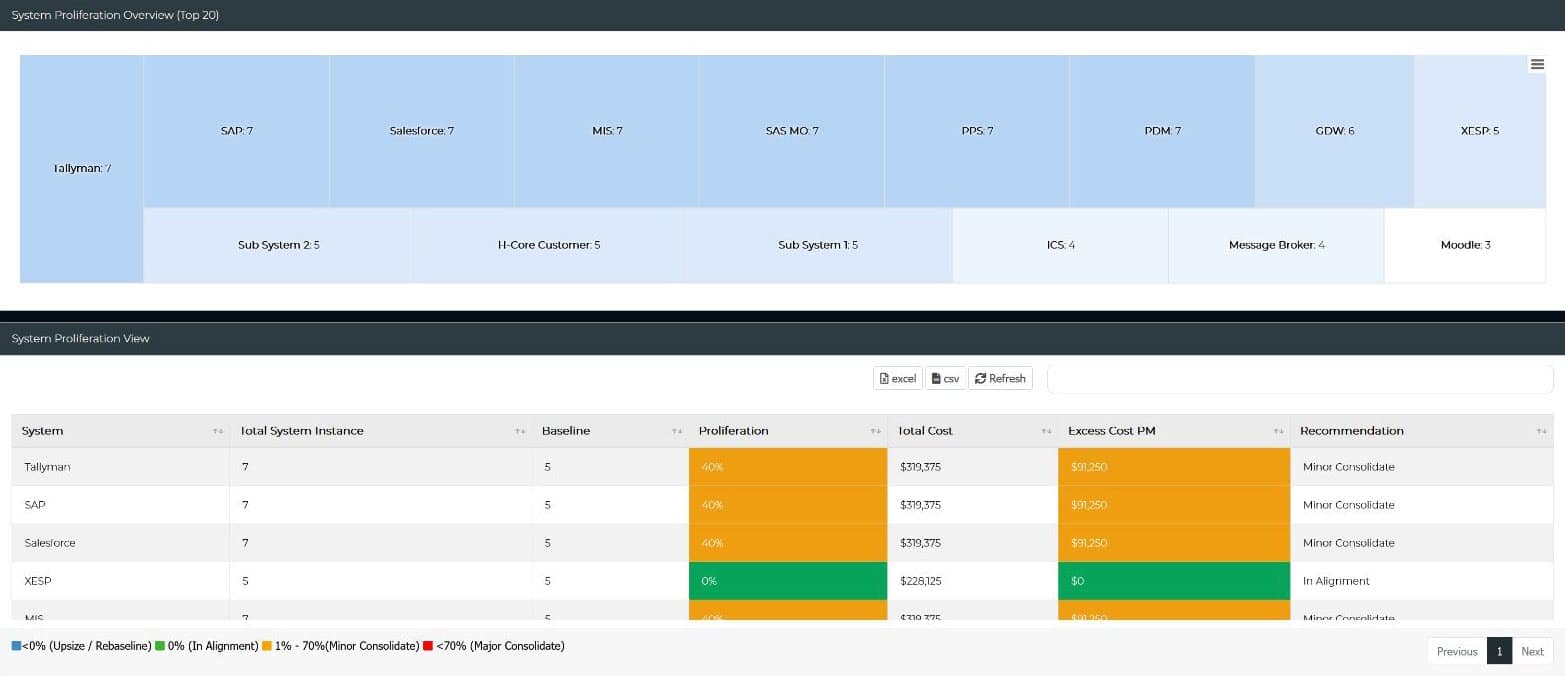Click the blue Upsize / Rebaseline legend swatch

pyautogui.click(x=16, y=646)
